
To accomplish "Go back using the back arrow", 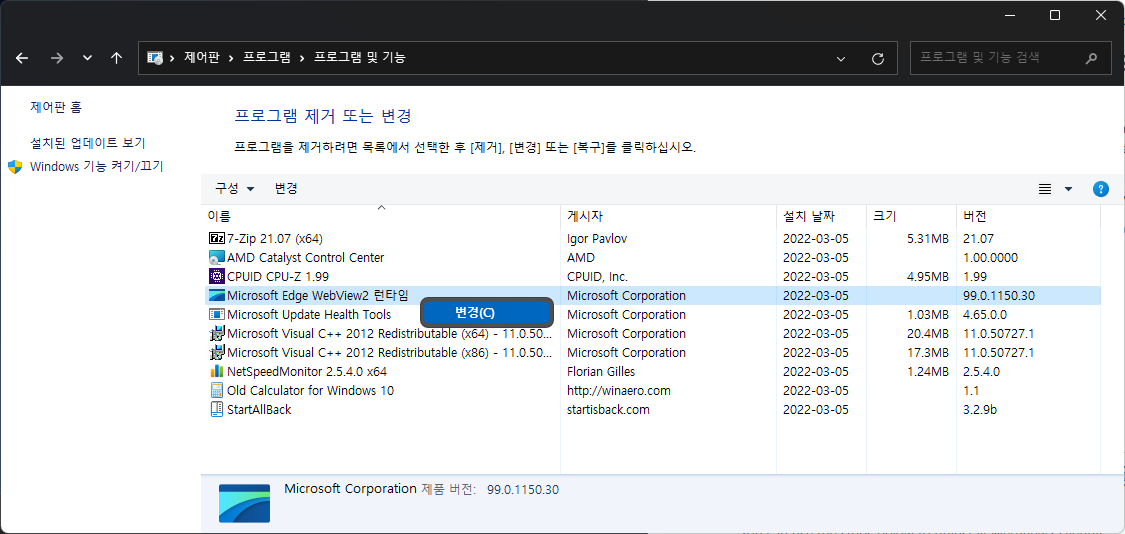I will pyautogui.click(x=22, y=58).
